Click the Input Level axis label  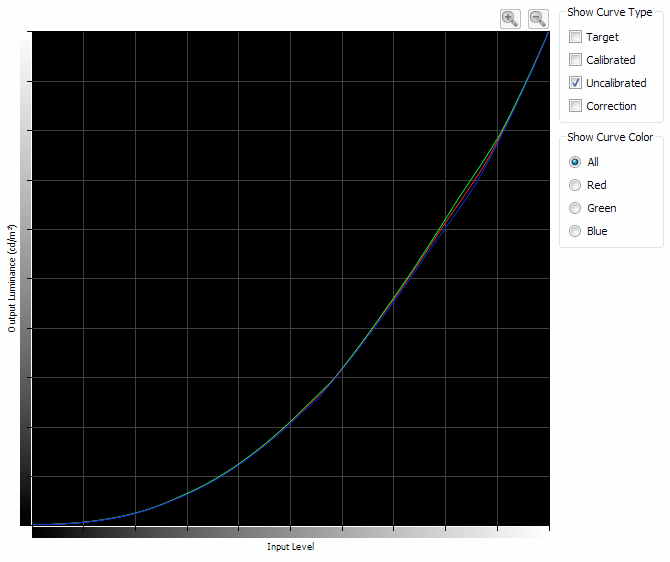[291, 547]
